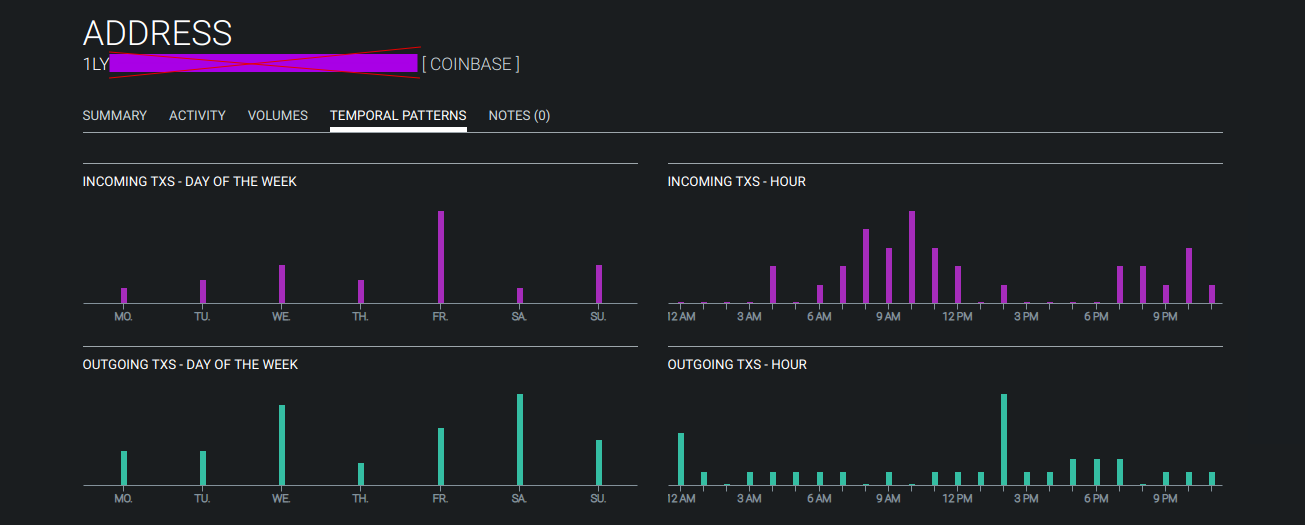Select the Temporal Patterns tab

(x=398, y=116)
